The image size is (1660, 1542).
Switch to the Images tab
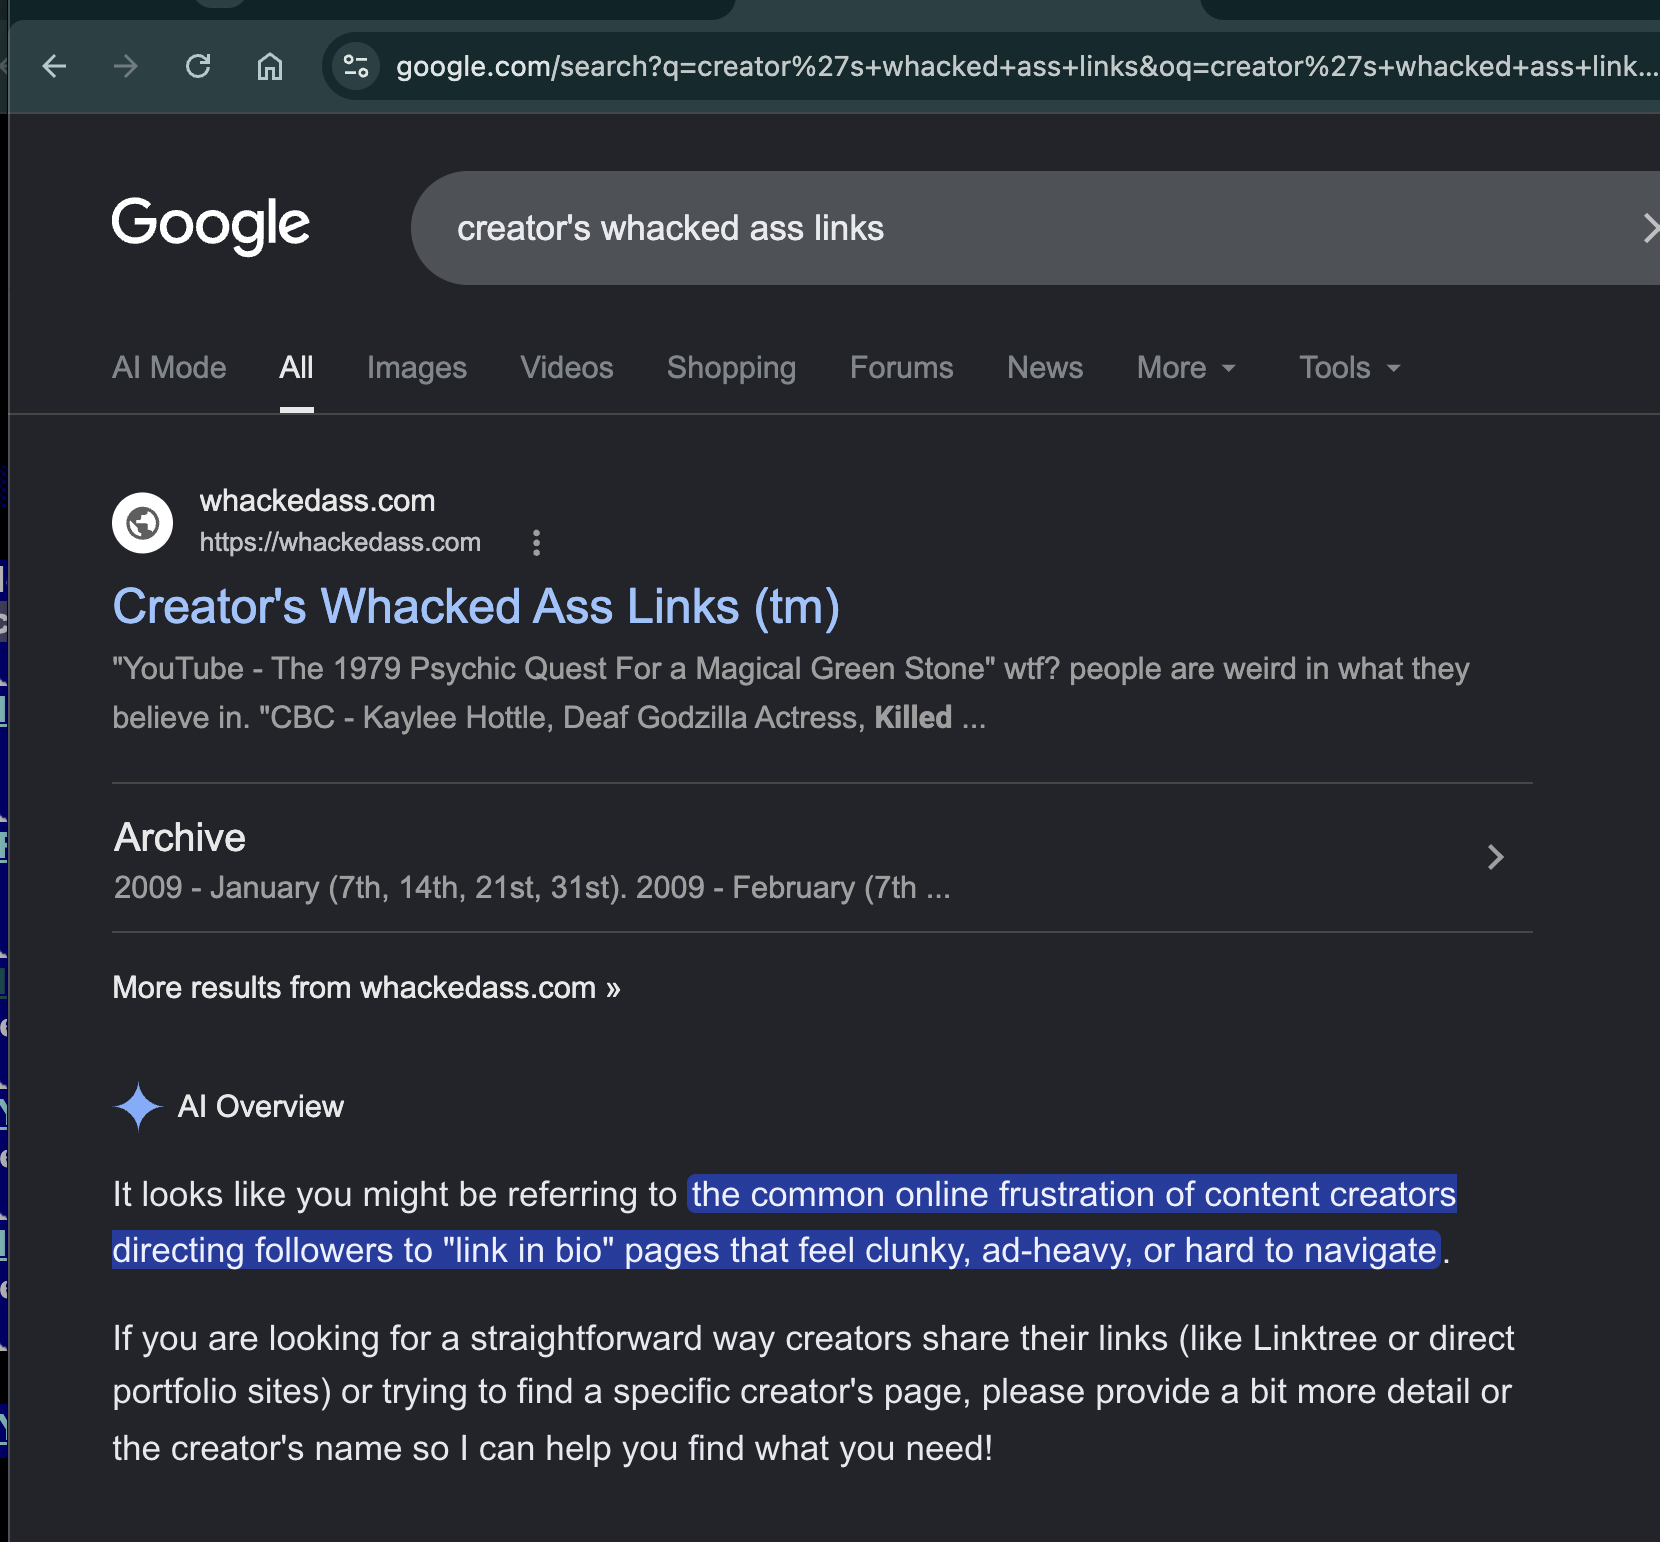click(417, 368)
